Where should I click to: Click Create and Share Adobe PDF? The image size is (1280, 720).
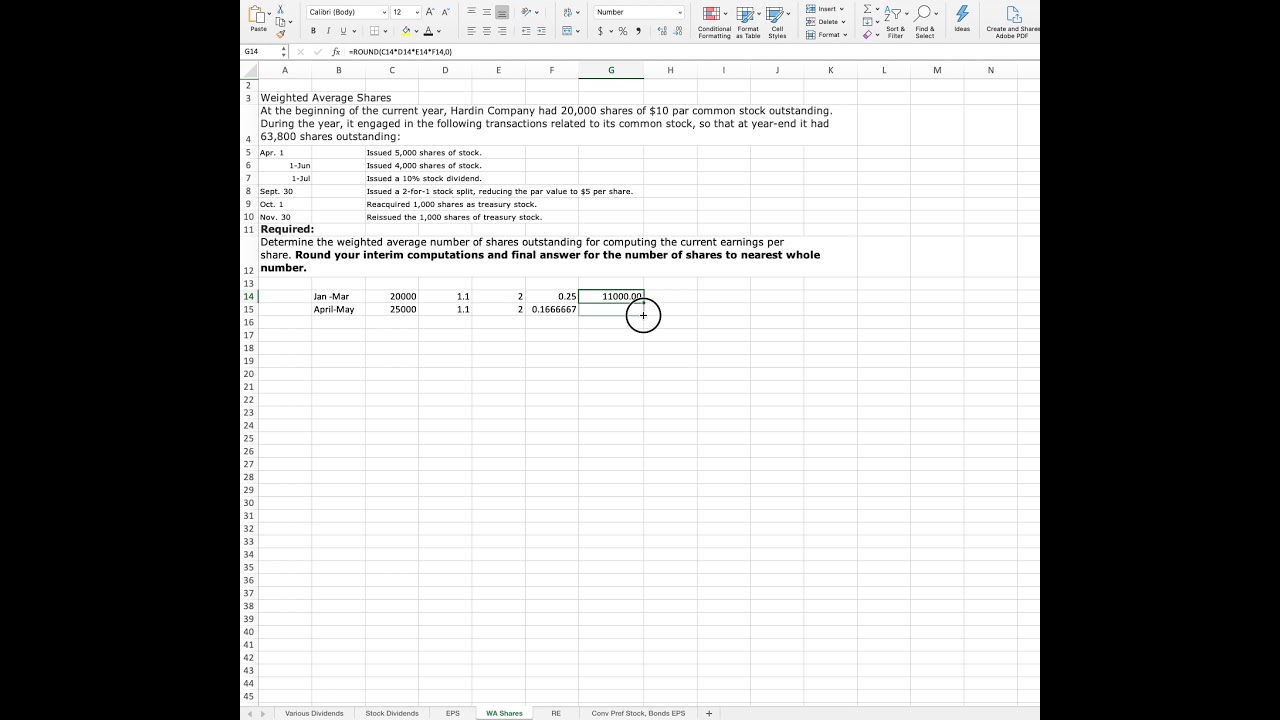point(1013,22)
